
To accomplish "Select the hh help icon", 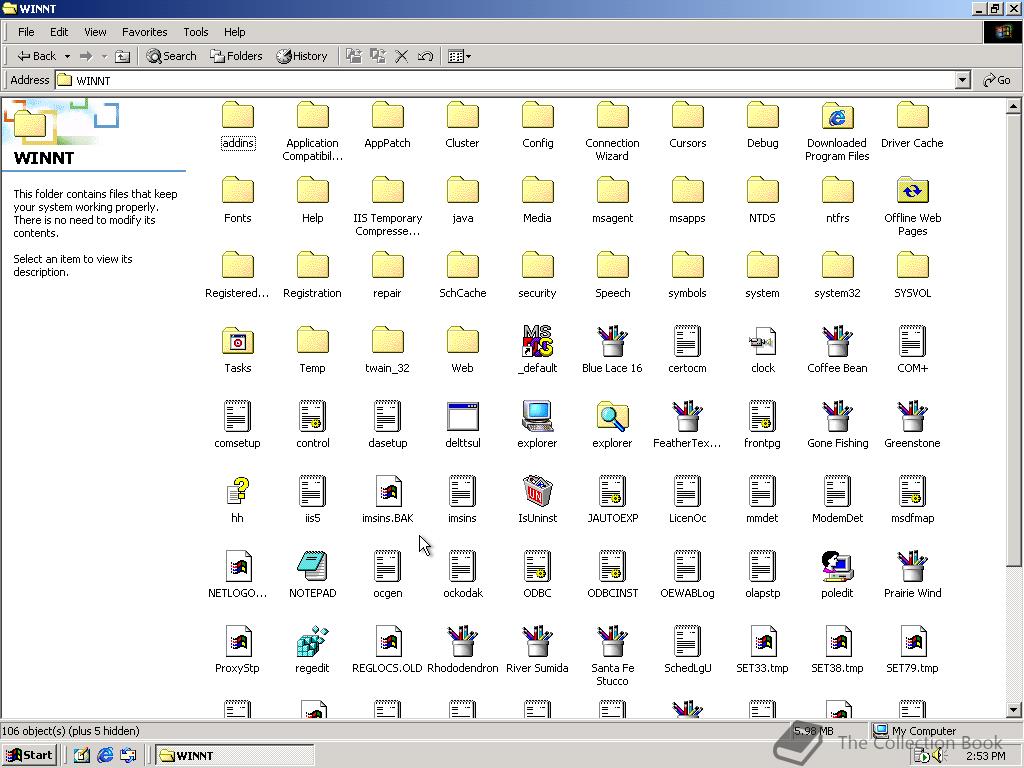I will pos(238,491).
